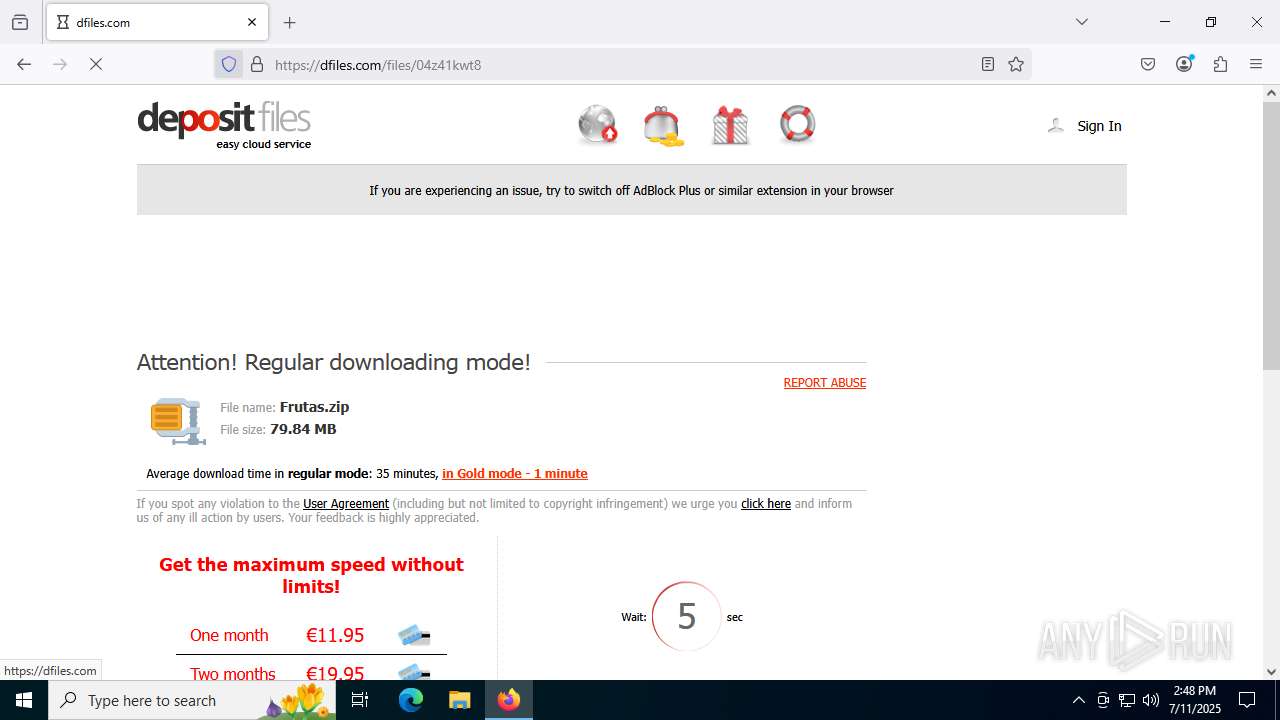This screenshot has width=1280, height=720.
Task: Launch Microsoft Edge from the taskbar
Action: coord(411,700)
